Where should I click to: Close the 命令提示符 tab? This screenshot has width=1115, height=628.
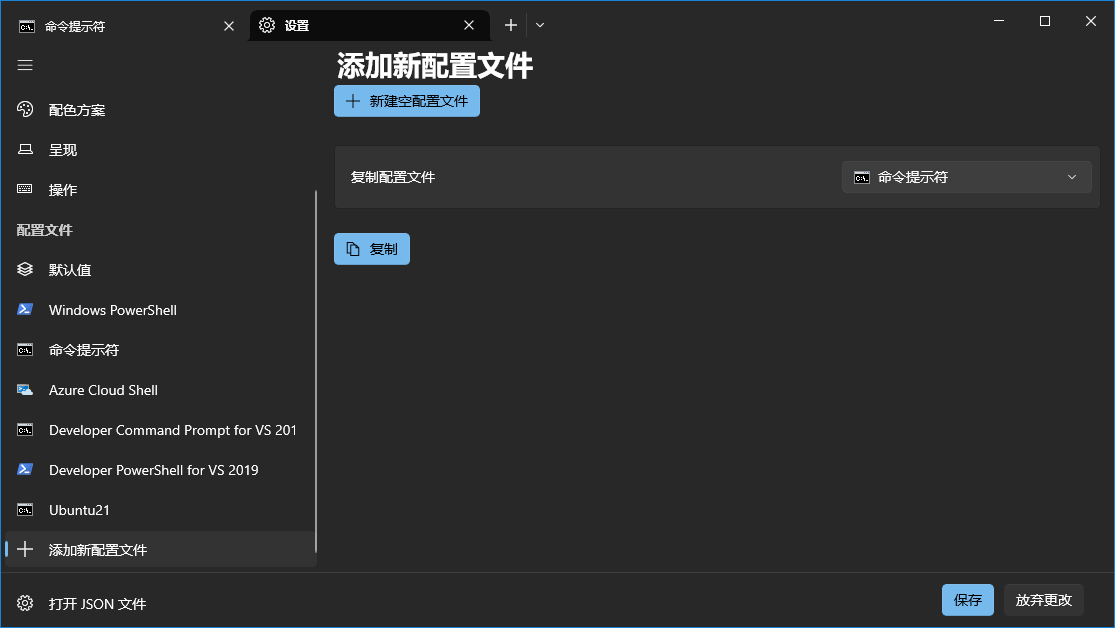[x=229, y=26]
